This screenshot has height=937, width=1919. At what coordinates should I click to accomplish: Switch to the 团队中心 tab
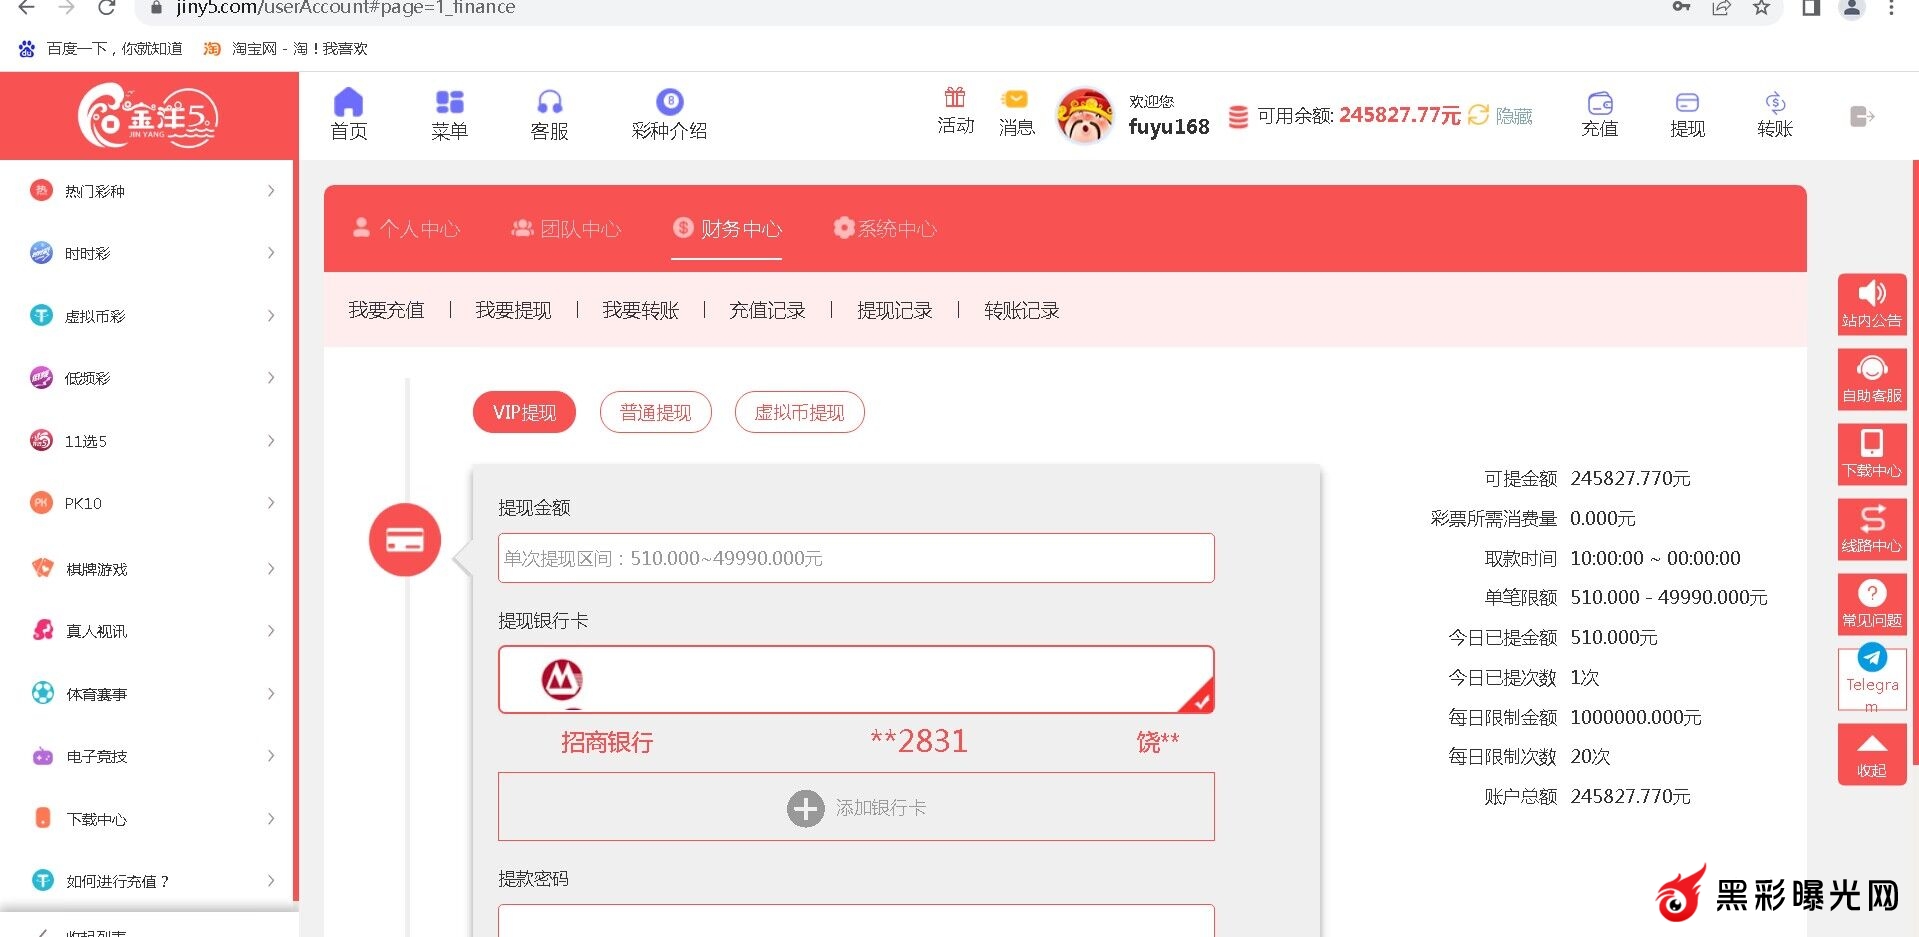click(x=567, y=229)
